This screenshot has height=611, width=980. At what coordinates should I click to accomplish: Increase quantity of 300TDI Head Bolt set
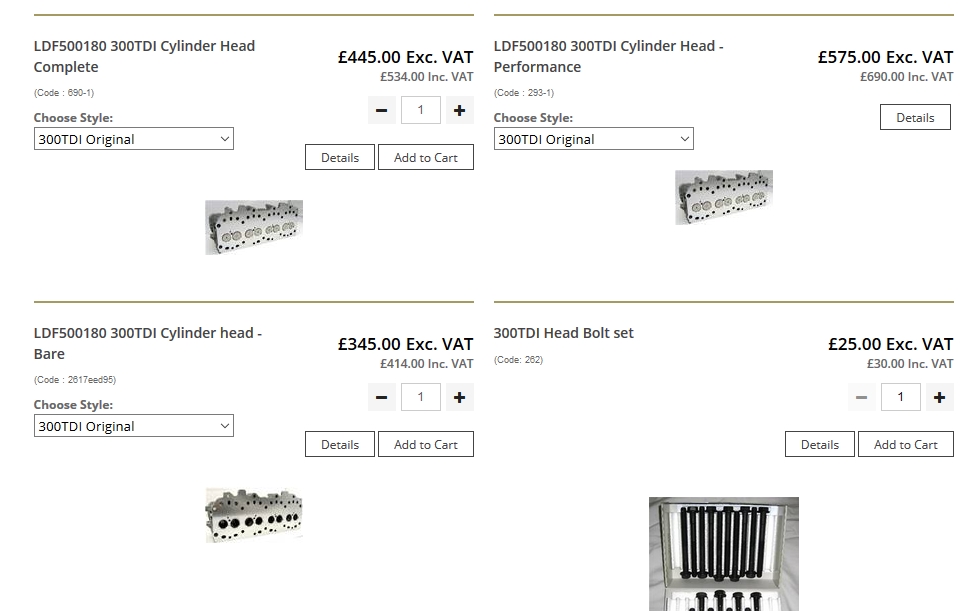click(939, 397)
